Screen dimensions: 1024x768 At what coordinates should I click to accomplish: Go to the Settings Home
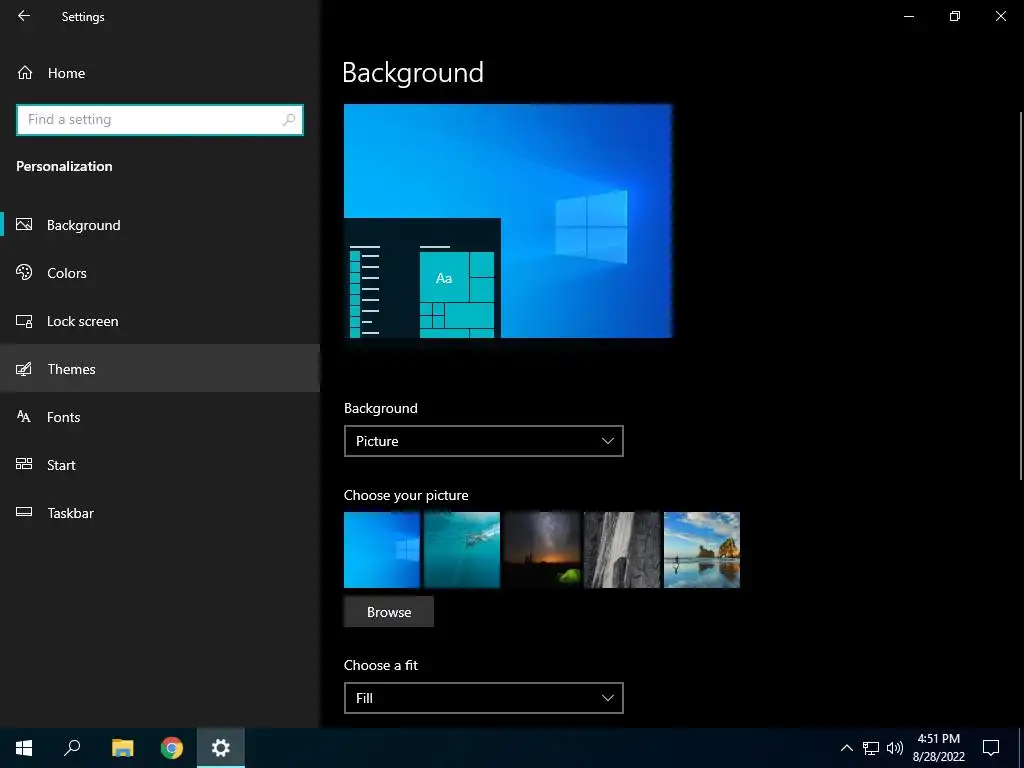tap(160, 72)
